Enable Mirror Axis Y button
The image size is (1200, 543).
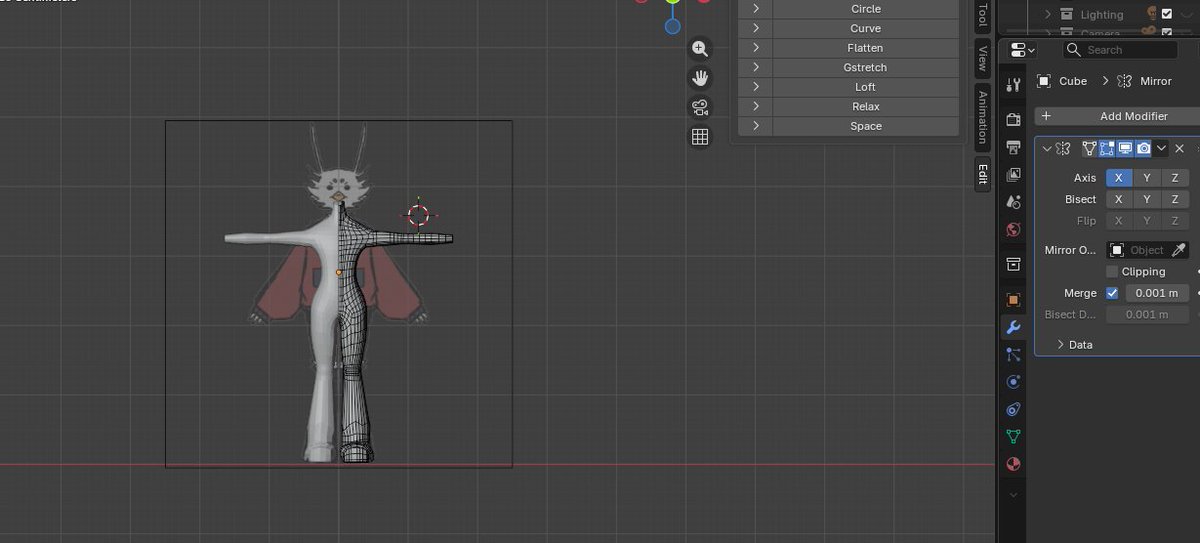1147,178
